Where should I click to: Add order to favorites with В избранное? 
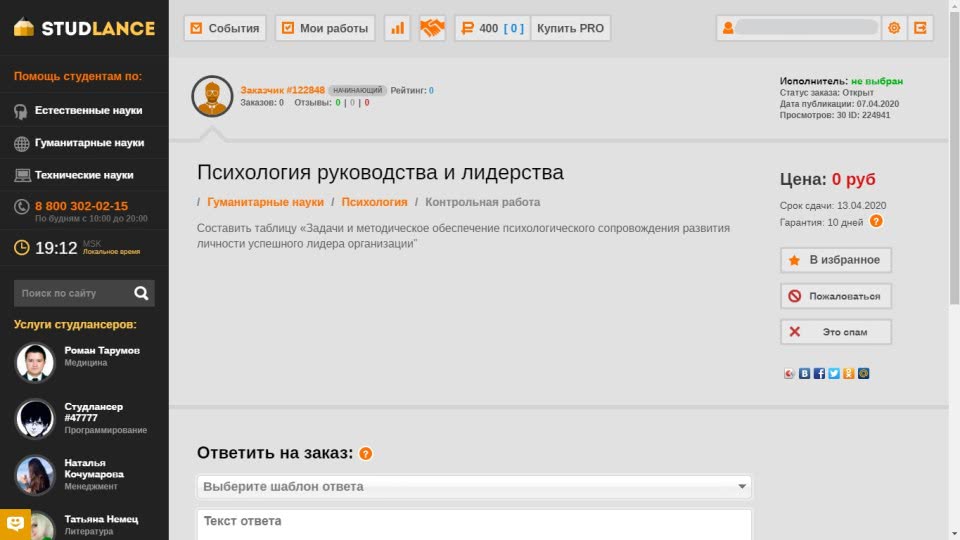point(835,260)
